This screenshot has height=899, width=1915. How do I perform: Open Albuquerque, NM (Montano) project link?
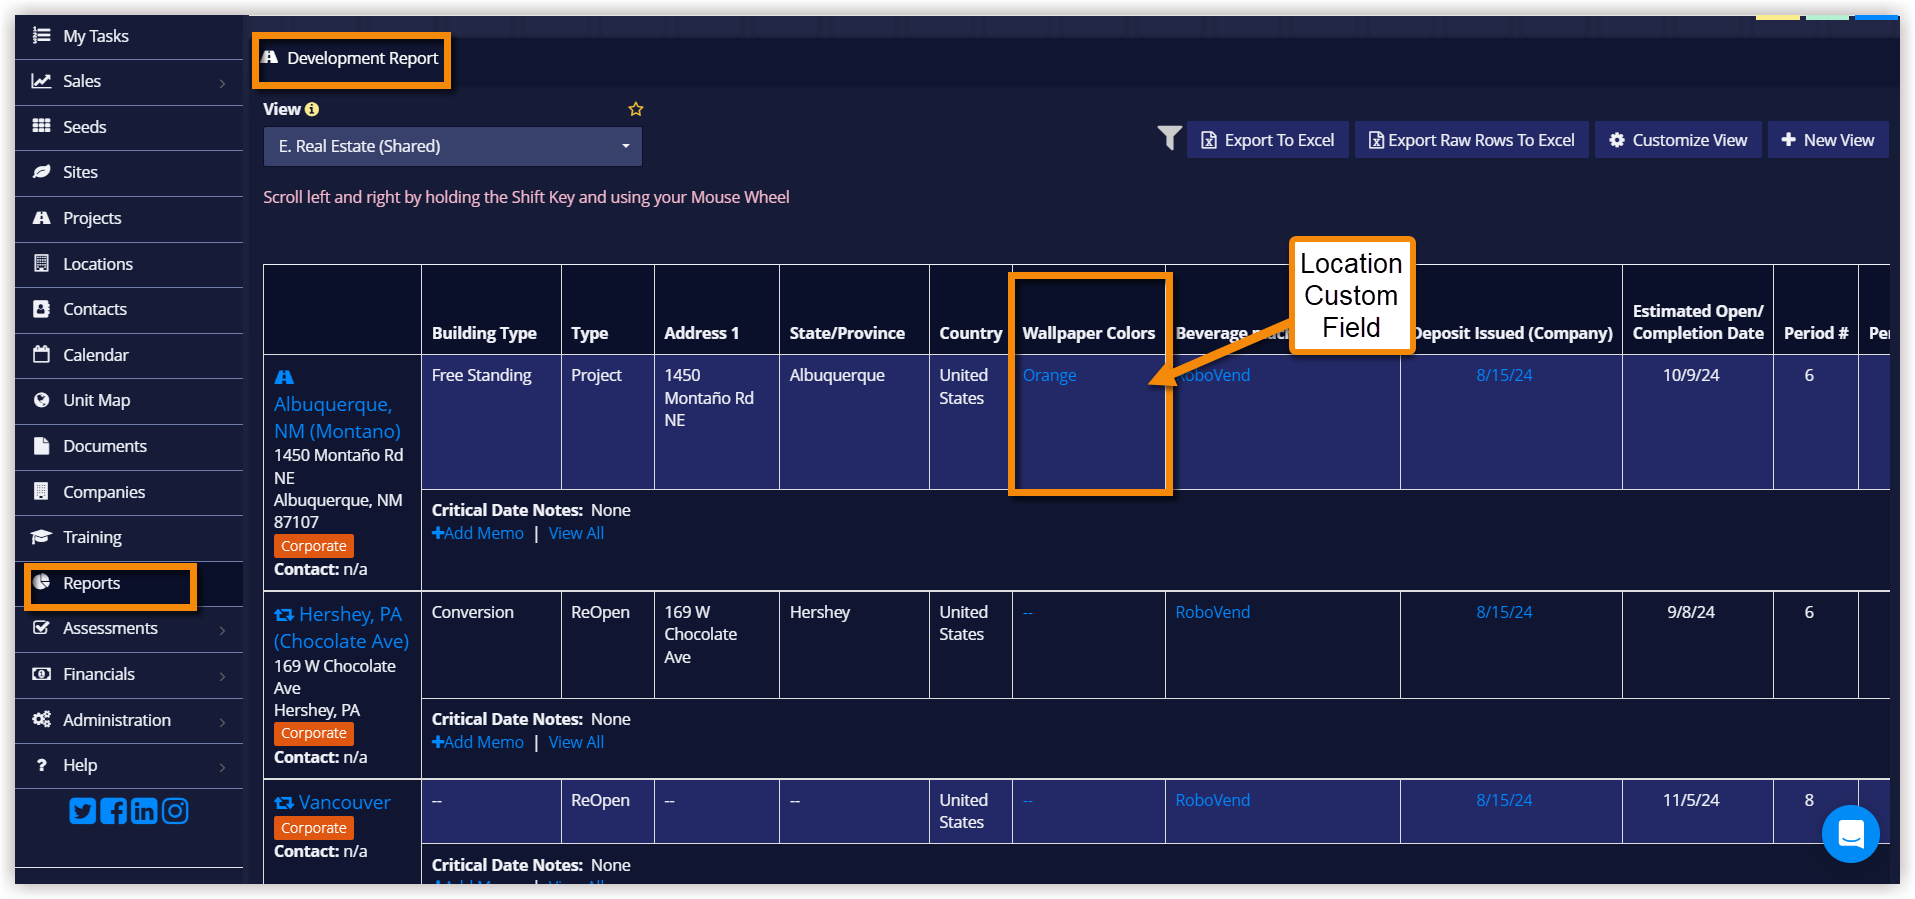pyautogui.click(x=336, y=418)
